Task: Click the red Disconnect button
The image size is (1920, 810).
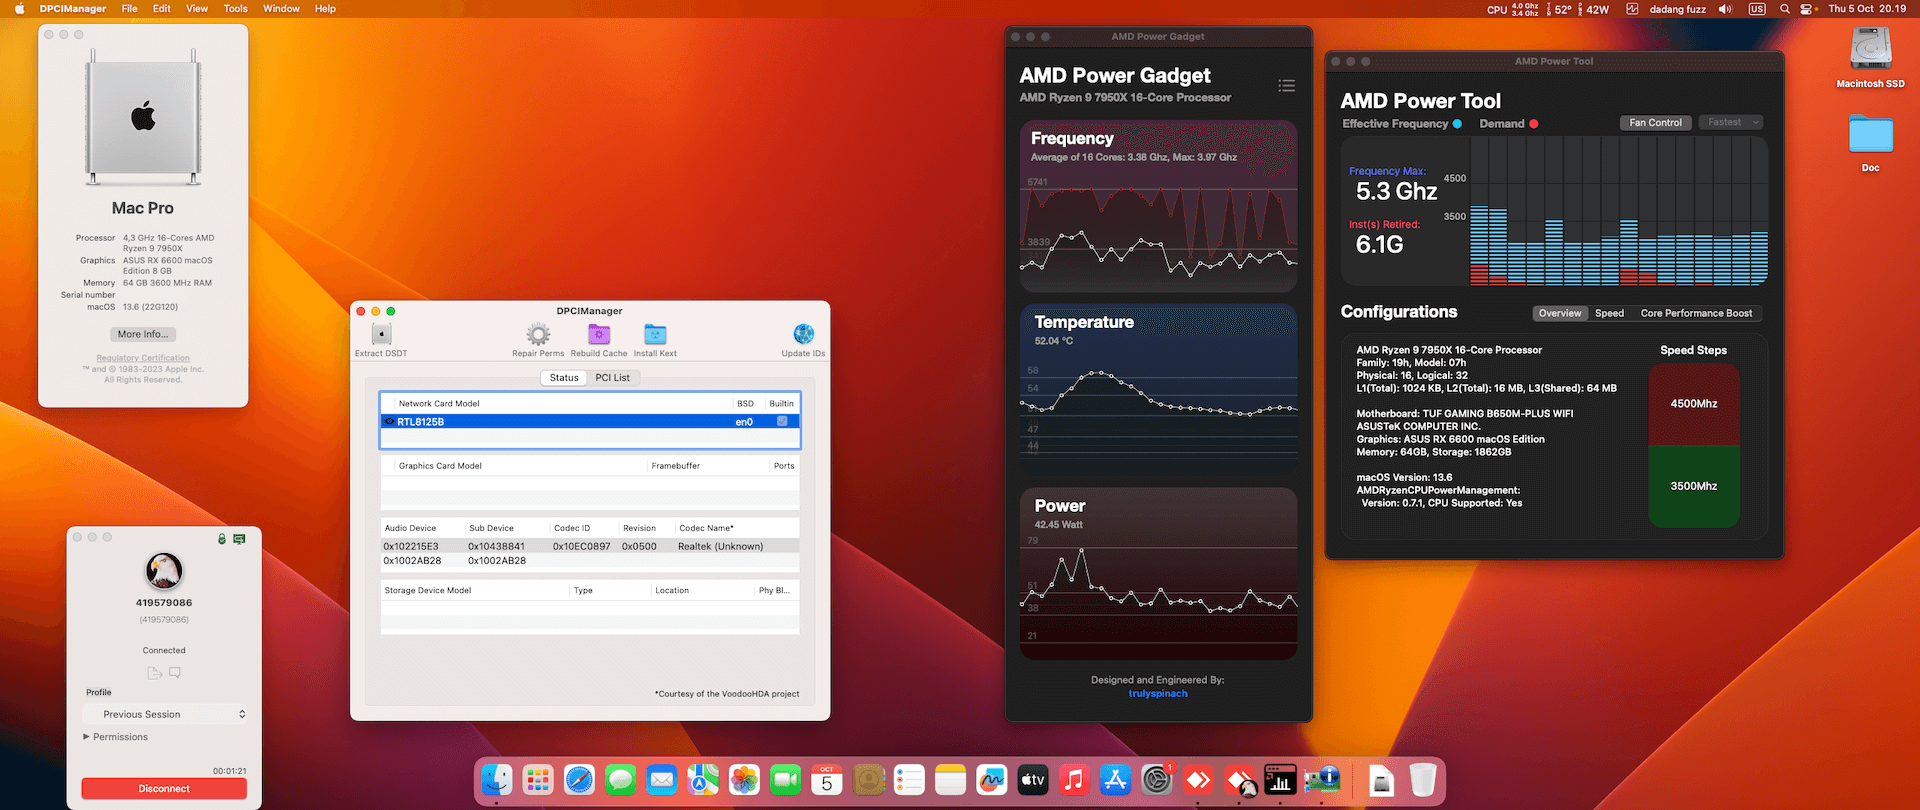Action: click(164, 789)
